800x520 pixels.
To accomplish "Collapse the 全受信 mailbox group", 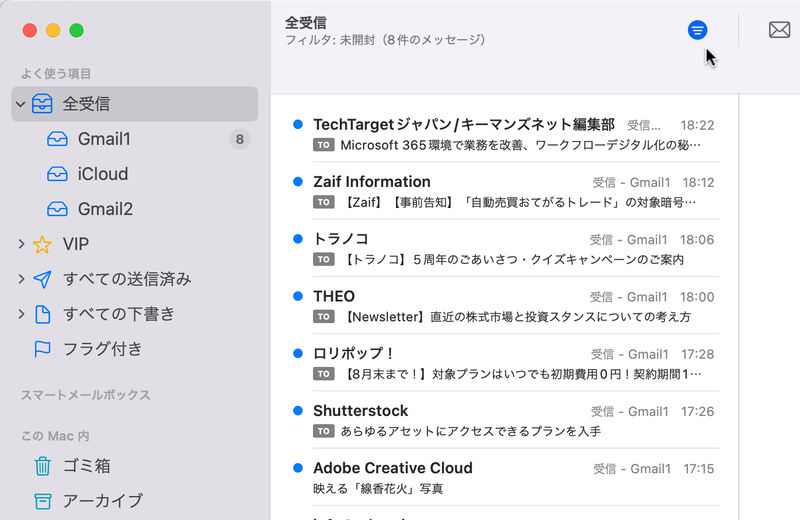I will 20,104.
